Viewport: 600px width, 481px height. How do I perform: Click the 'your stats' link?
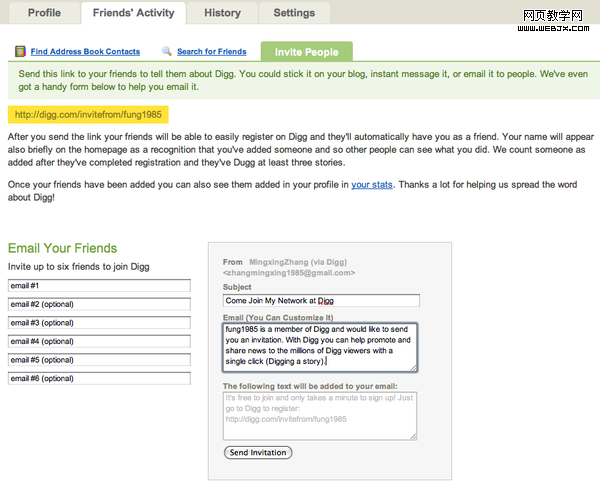tap(372, 184)
